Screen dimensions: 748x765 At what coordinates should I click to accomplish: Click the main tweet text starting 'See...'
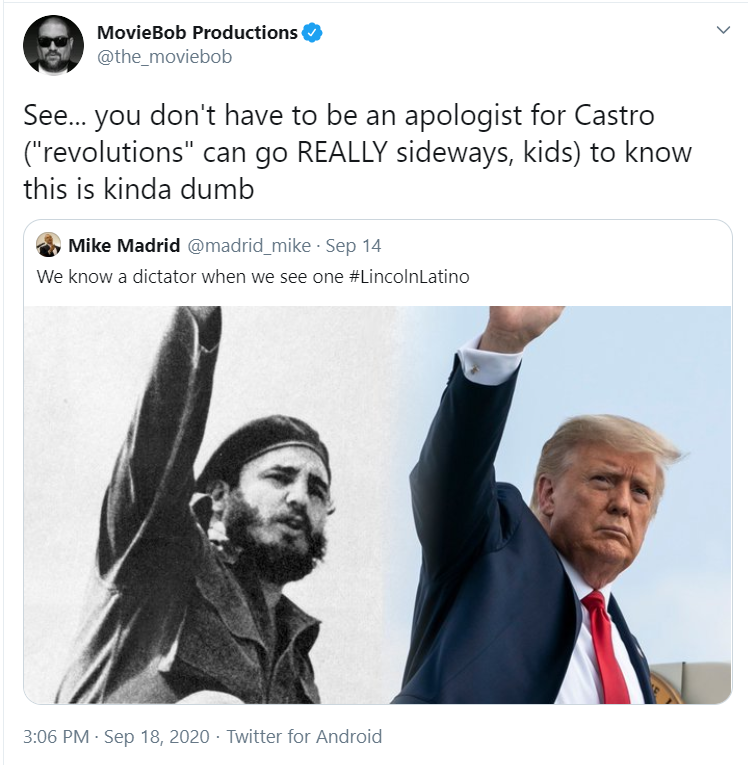pyautogui.click(x=358, y=152)
